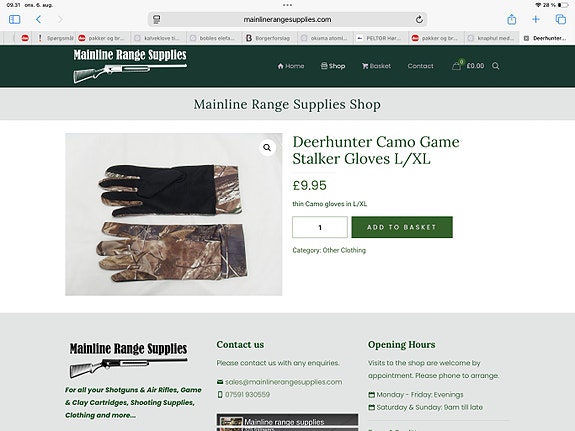Screen dimensions: 575x431
Task: Open site search magnifier in header
Action: pyautogui.click(x=495, y=66)
